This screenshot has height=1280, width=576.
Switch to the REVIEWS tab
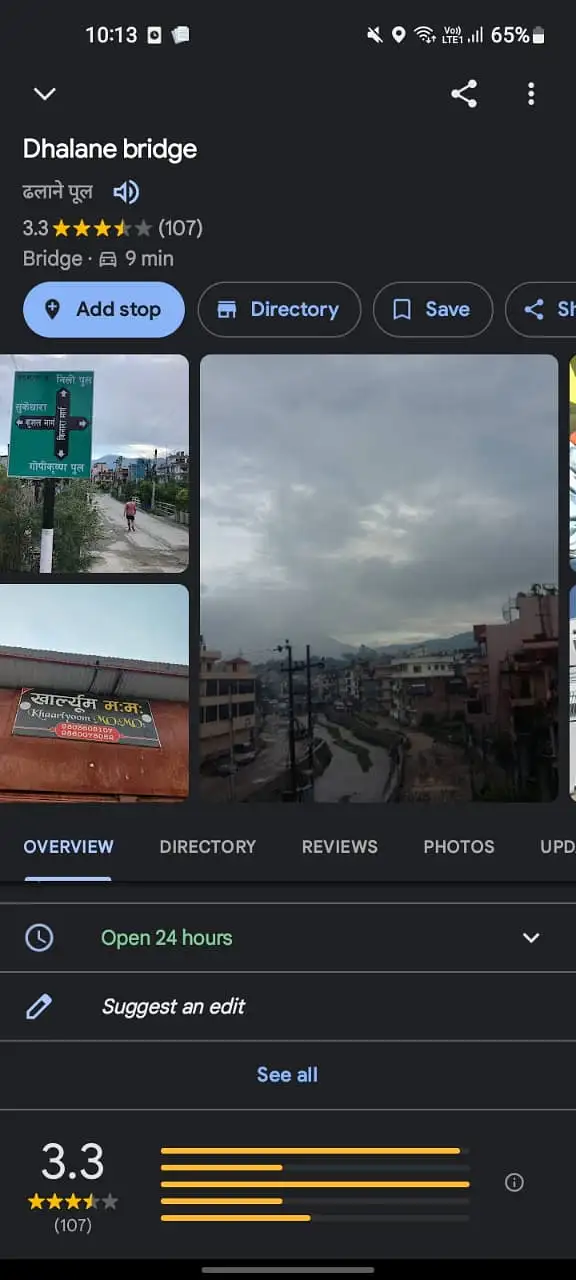[x=340, y=846]
